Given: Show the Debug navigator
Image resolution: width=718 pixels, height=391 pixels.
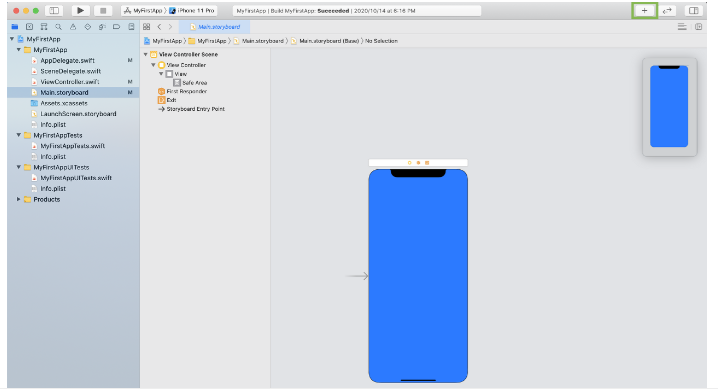Looking at the screenshot, I should point(102,27).
